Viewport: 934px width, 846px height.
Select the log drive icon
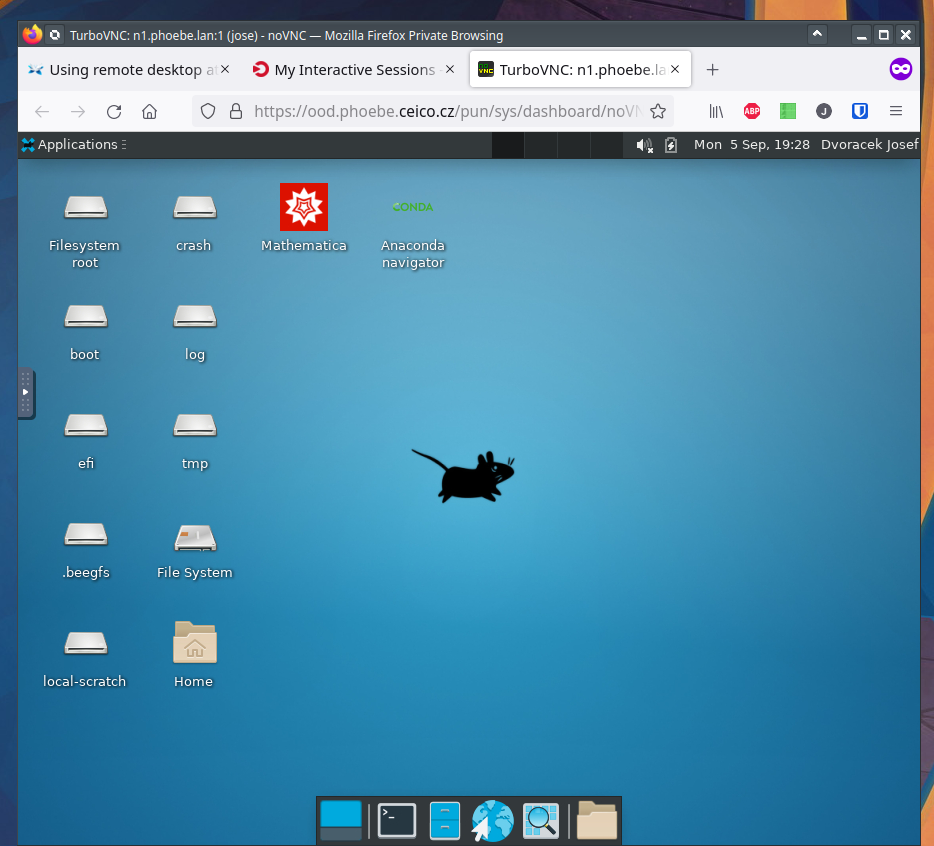(x=195, y=316)
